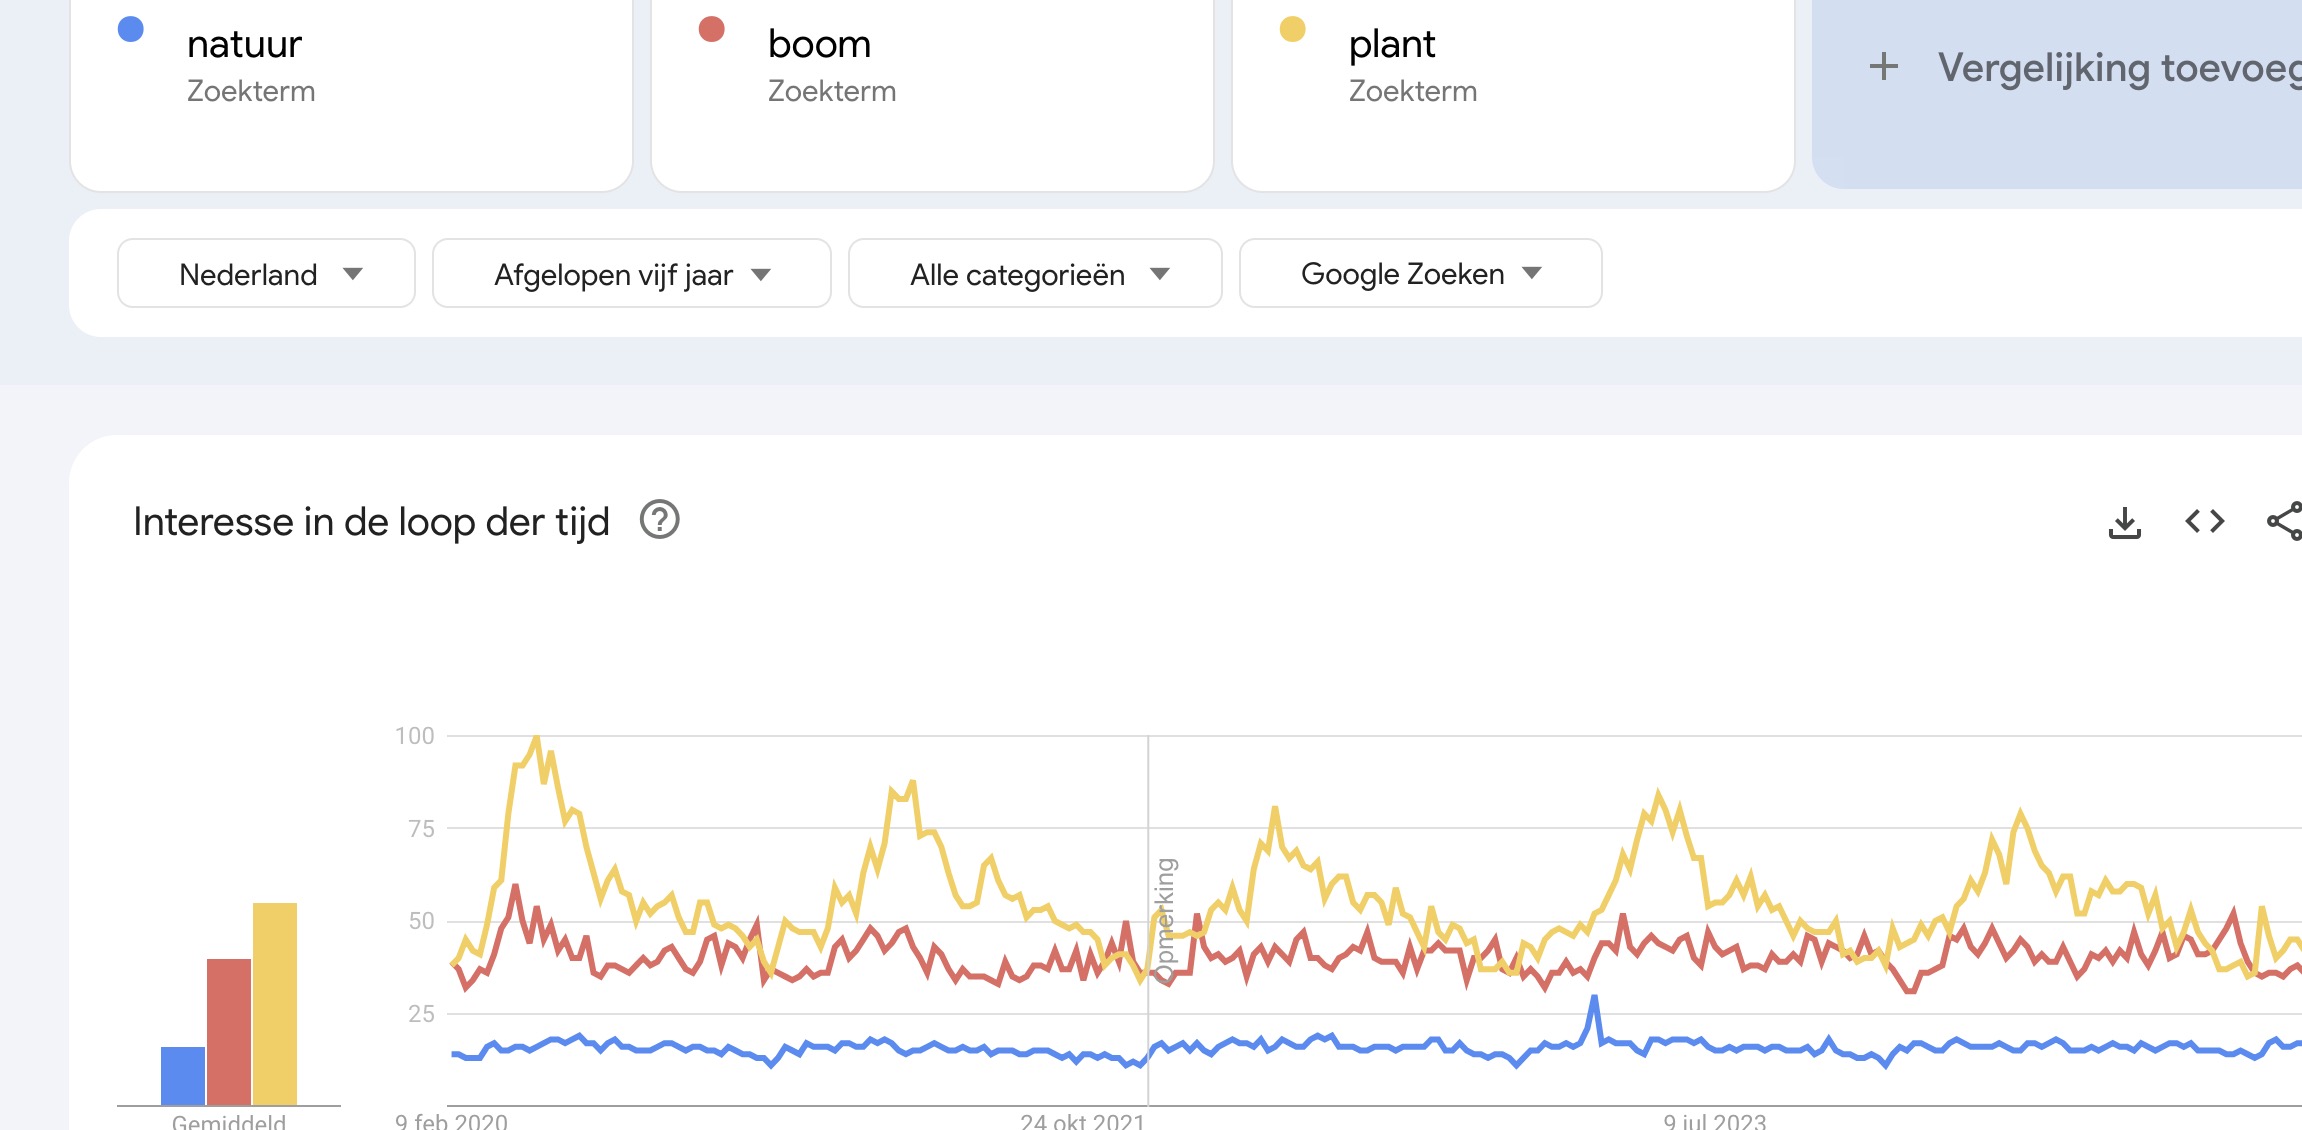Download the interest over time chart data
This screenshot has height=1130, width=2302.
tap(2124, 522)
